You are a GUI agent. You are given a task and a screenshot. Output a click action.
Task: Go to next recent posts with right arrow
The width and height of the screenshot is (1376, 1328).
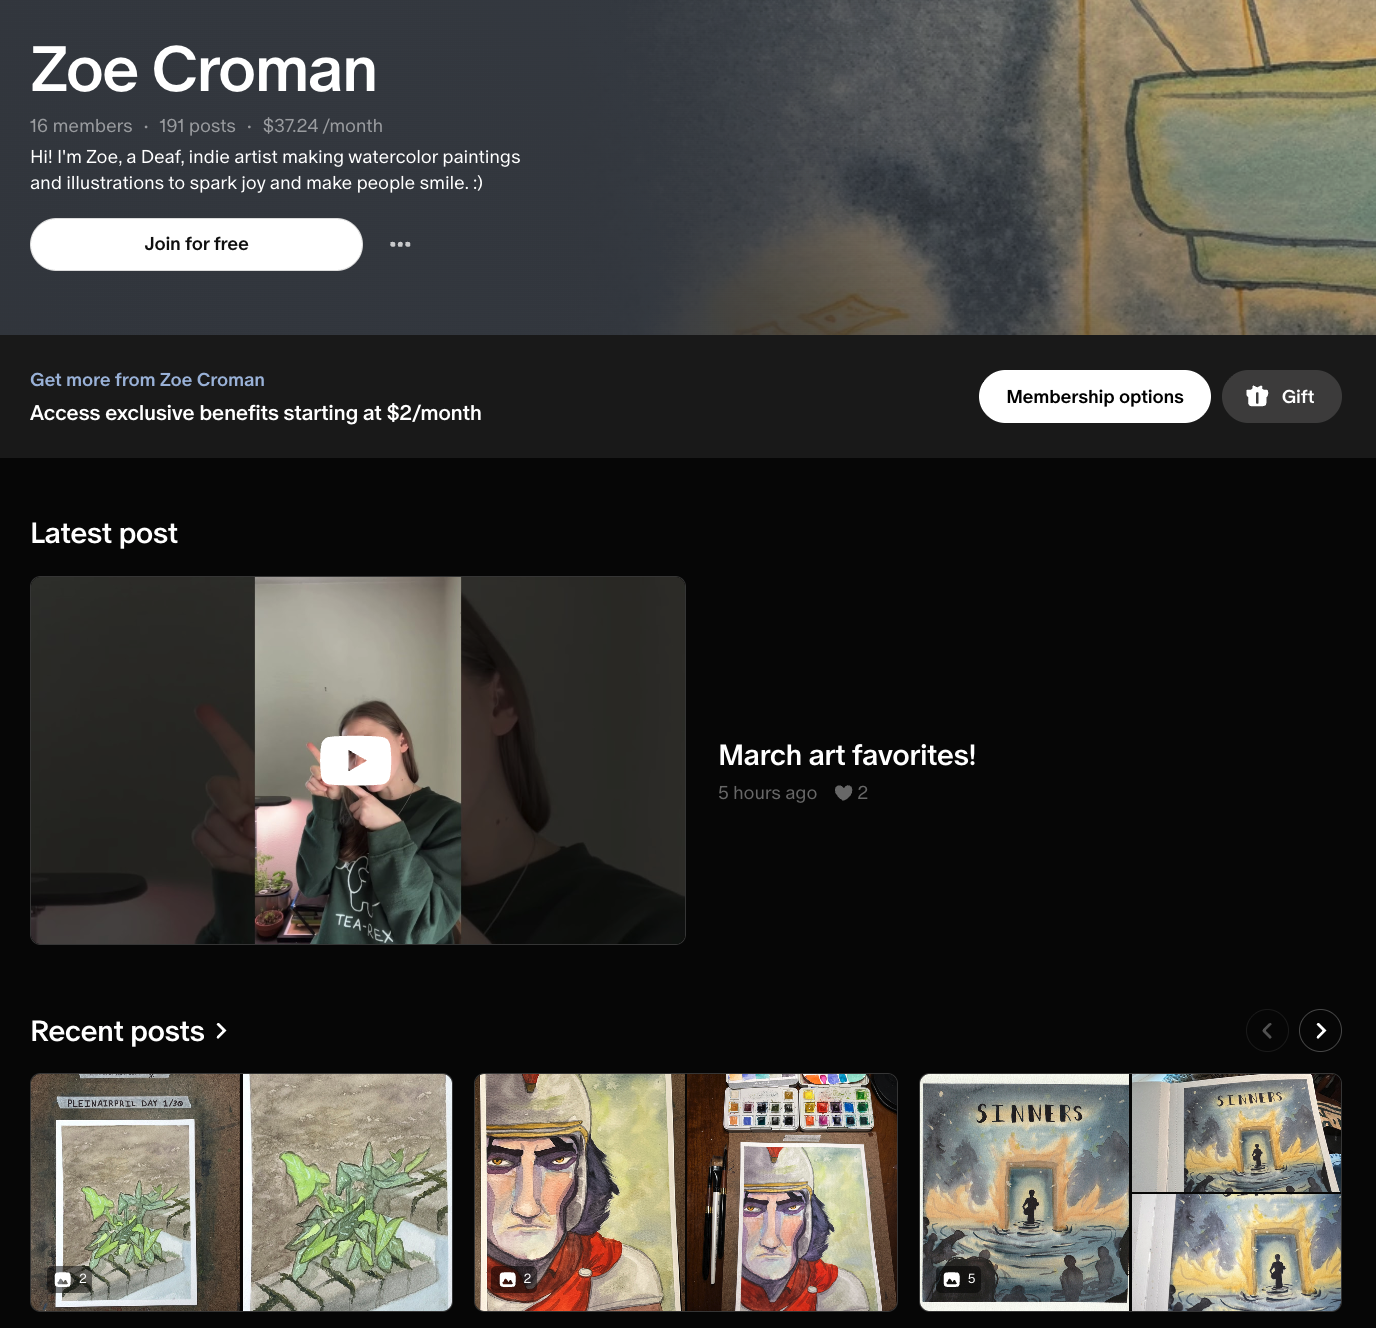tap(1320, 1031)
